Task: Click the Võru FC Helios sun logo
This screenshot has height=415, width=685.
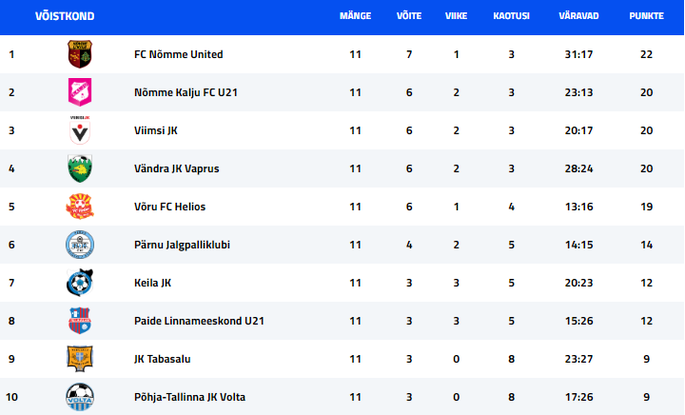Action: (x=80, y=206)
